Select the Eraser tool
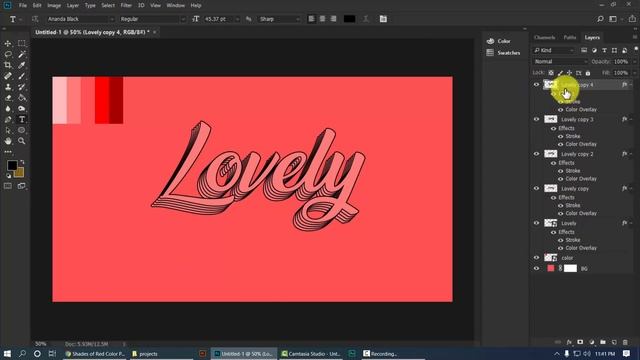This screenshot has height=360, width=640. 8,98
